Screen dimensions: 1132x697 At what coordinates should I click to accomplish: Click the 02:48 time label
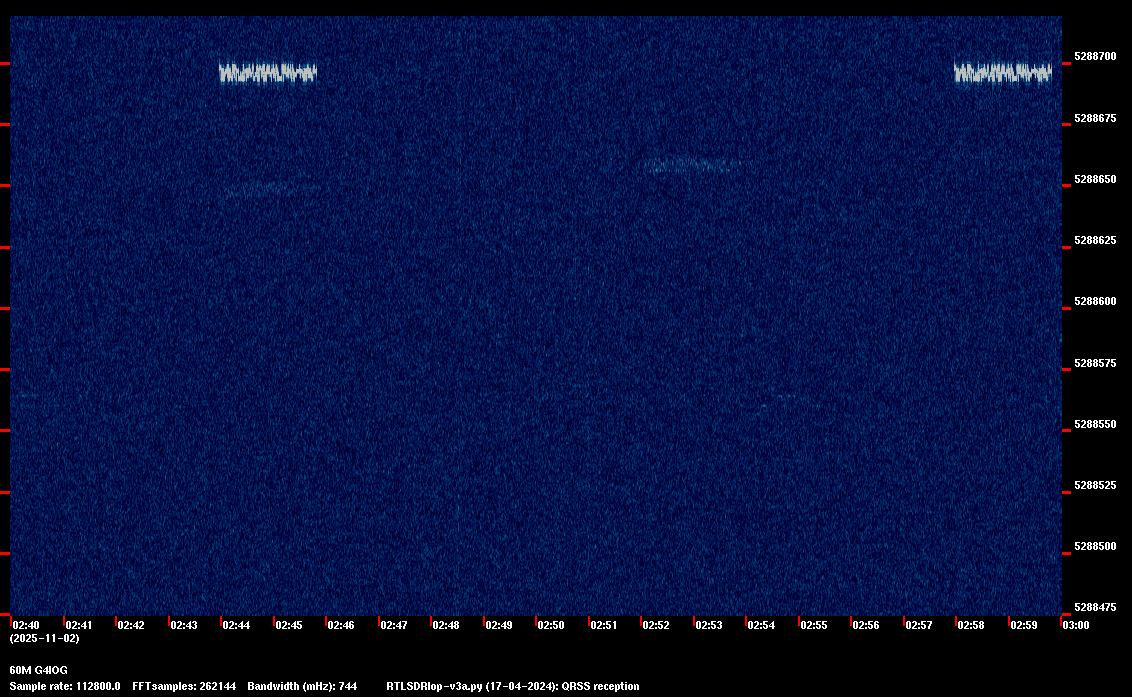point(445,625)
